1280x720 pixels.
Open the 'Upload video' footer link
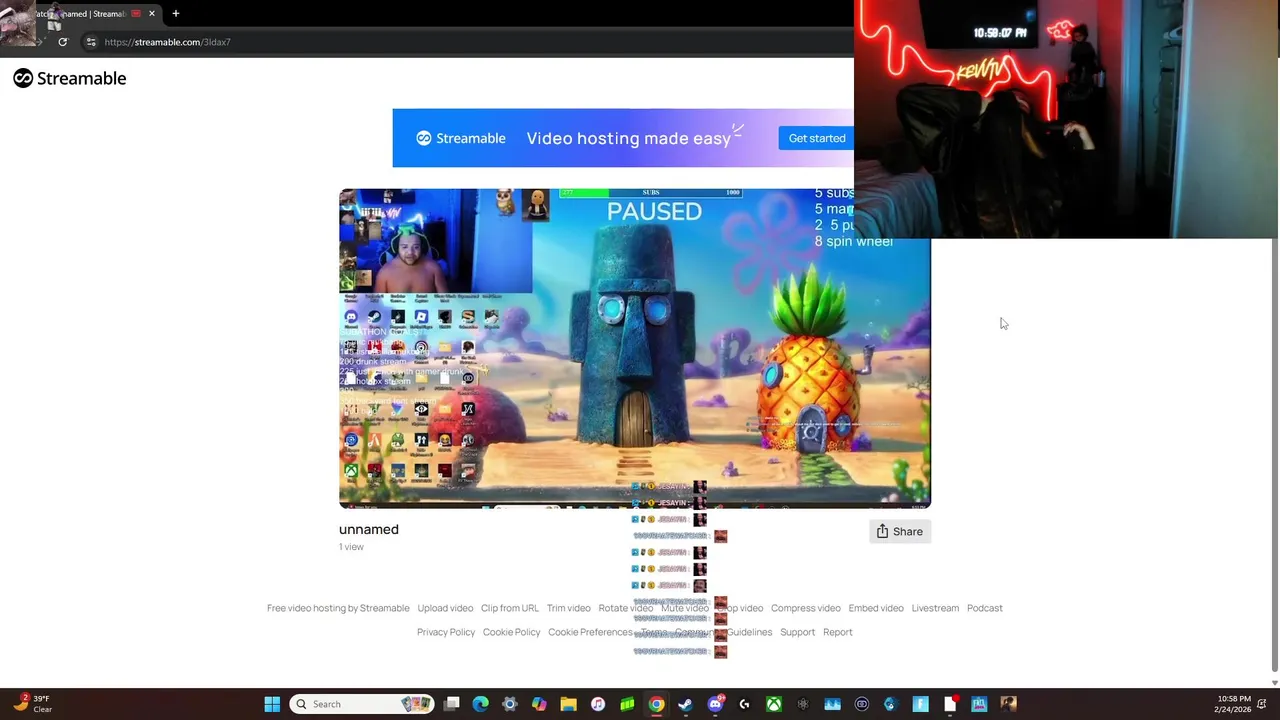[445, 608]
